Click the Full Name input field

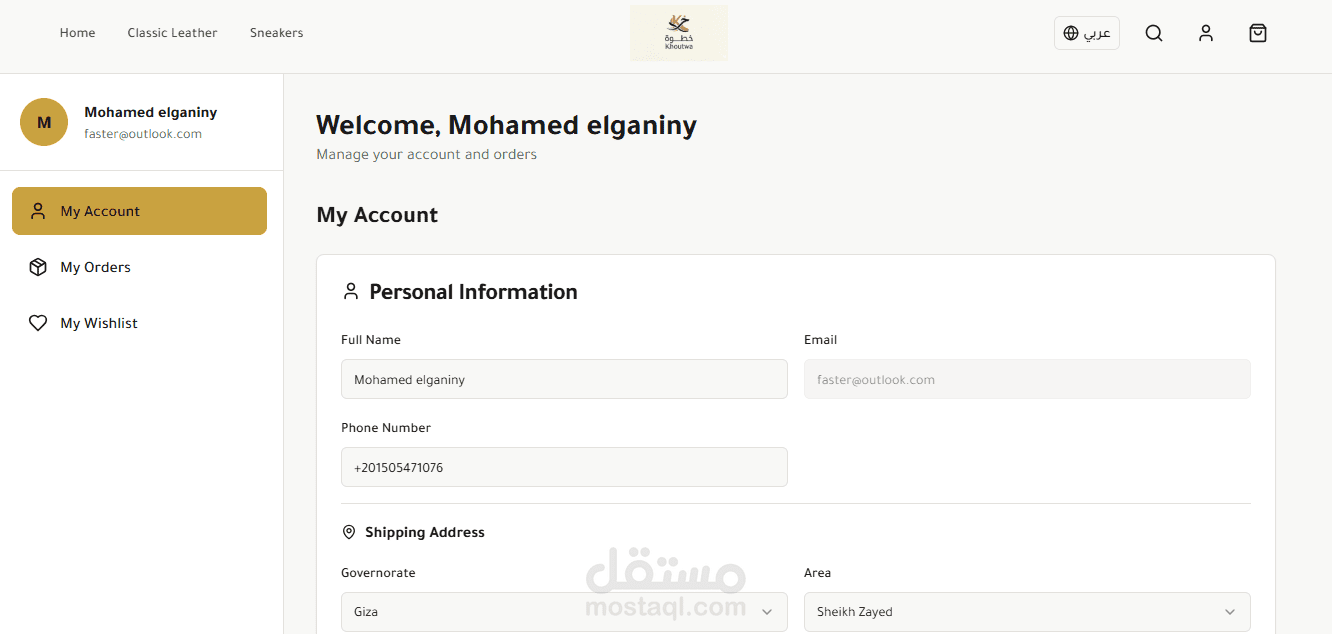tap(564, 380)
